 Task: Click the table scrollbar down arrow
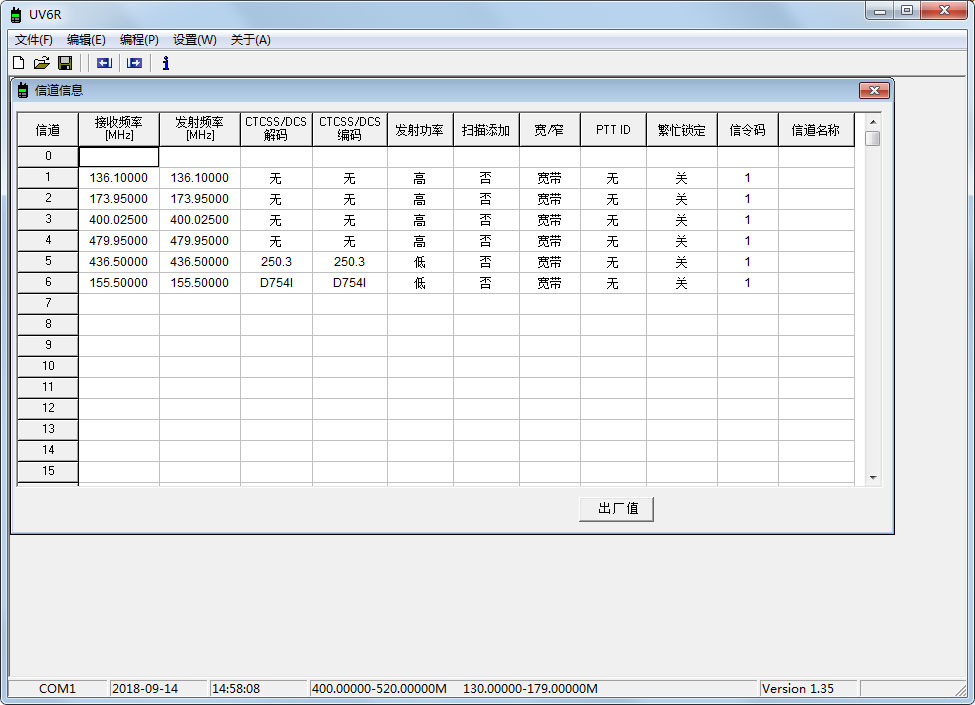pos(873,477)
